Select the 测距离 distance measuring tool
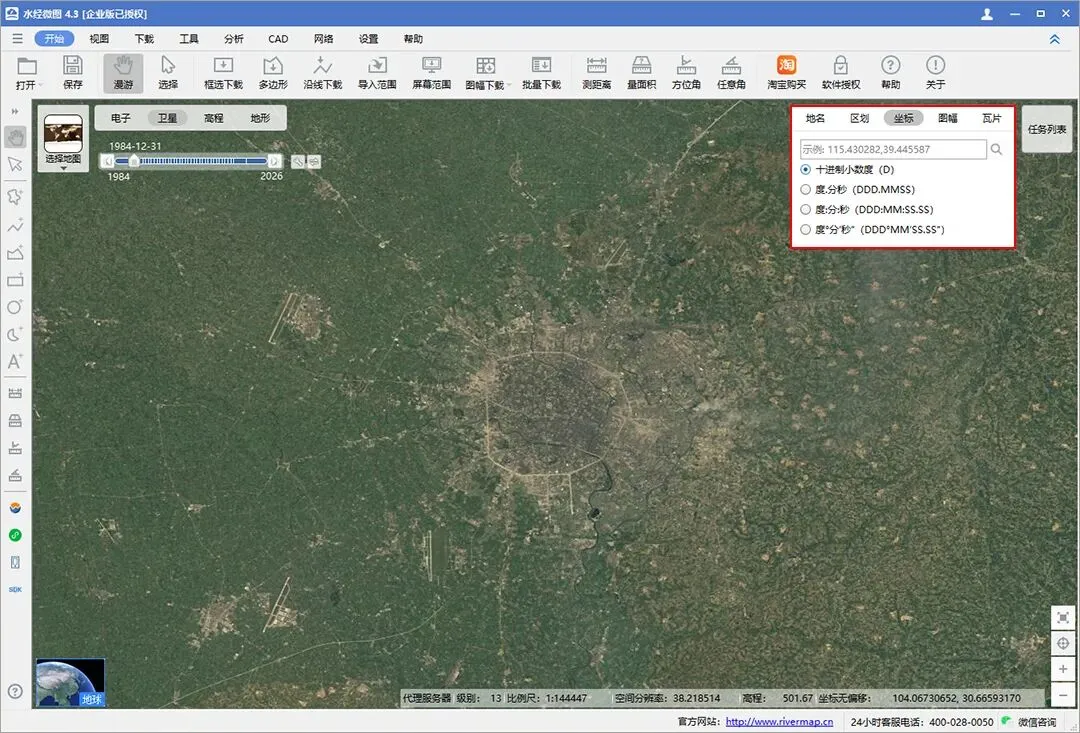Viewport: 1080px width, 733px height. coord(596,73)
